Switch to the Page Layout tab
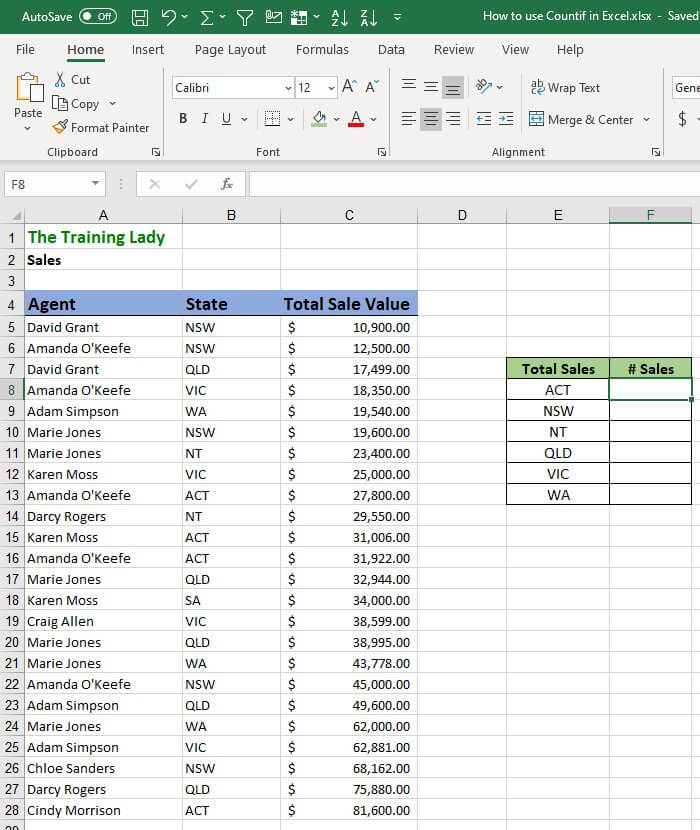700x830 pixels. coord(230,50)
